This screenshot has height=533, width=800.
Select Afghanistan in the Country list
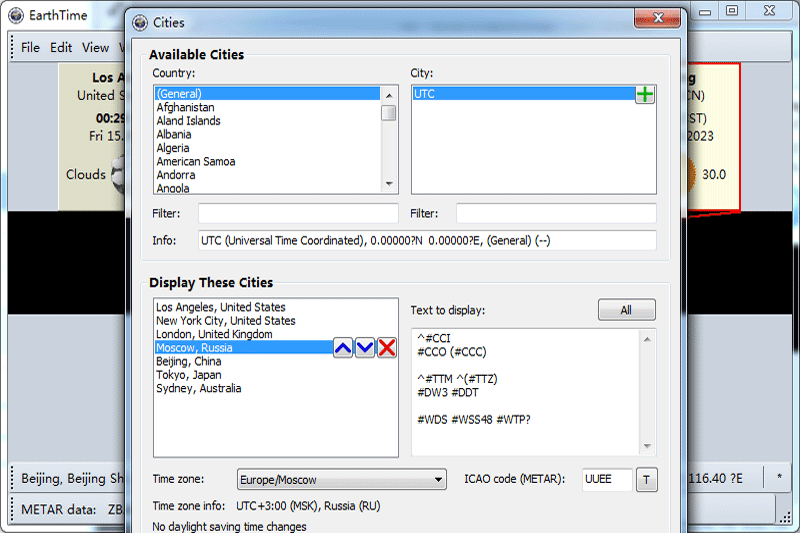point(185,107)
